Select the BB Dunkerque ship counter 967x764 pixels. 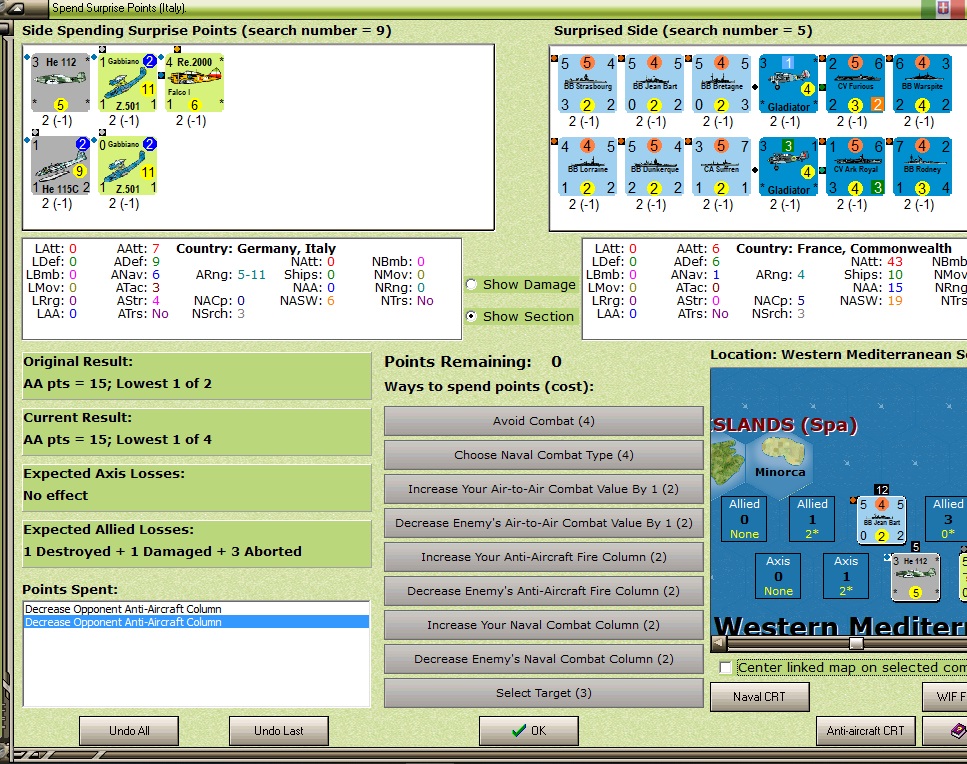[654, 166]
